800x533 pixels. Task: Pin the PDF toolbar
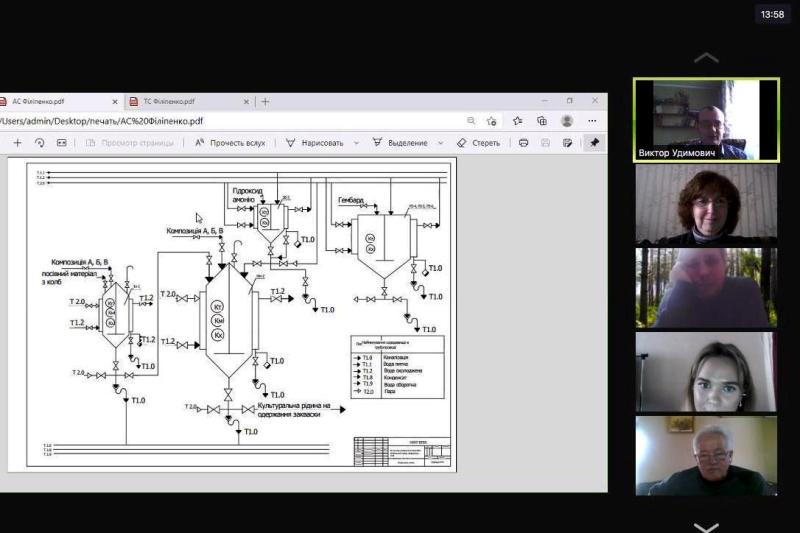click(594, 143)
